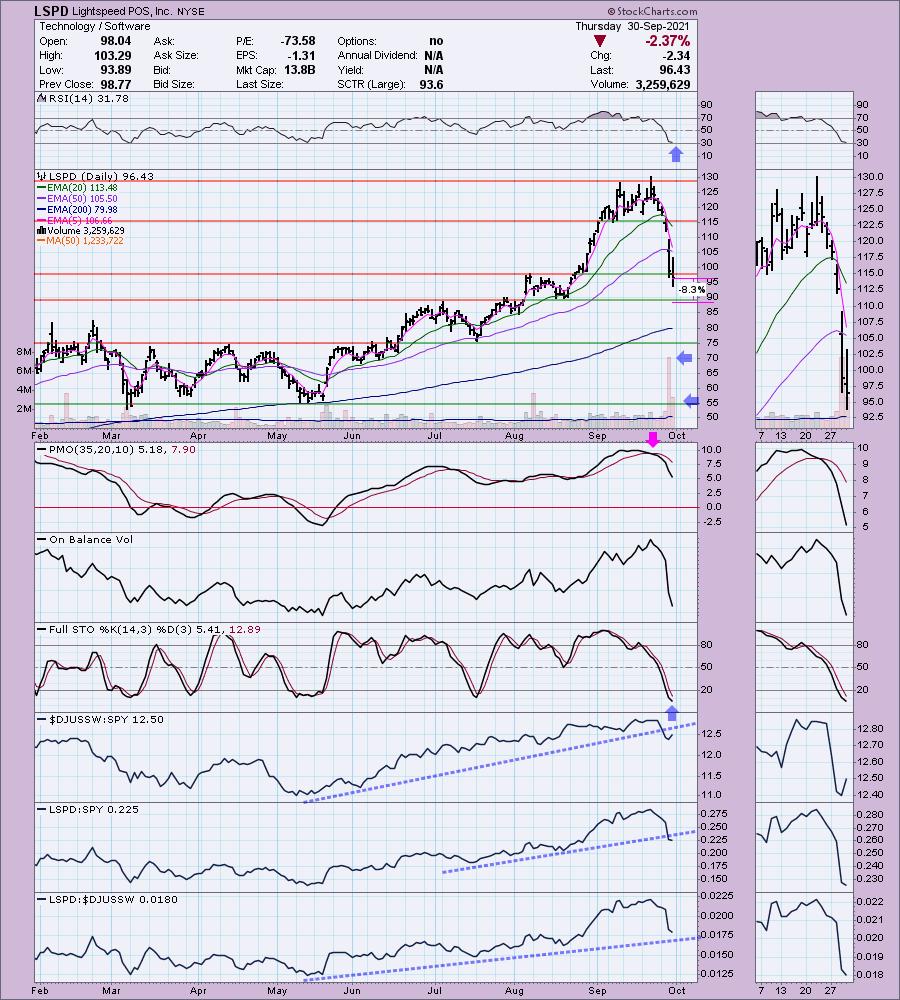Click the LSPD (Daily) 96.43 legend
900x1000 pixels.
[x=101, y=176]
